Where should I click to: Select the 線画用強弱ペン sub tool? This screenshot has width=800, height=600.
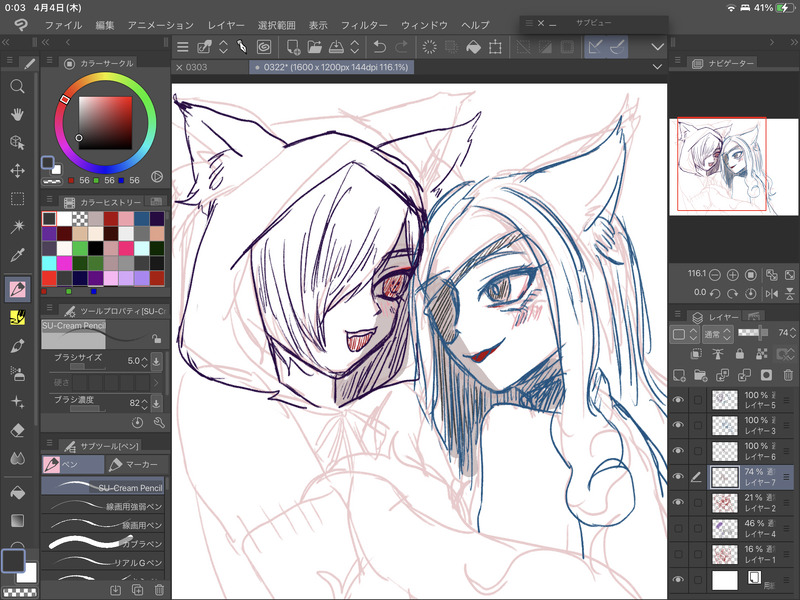coord(103,505)
